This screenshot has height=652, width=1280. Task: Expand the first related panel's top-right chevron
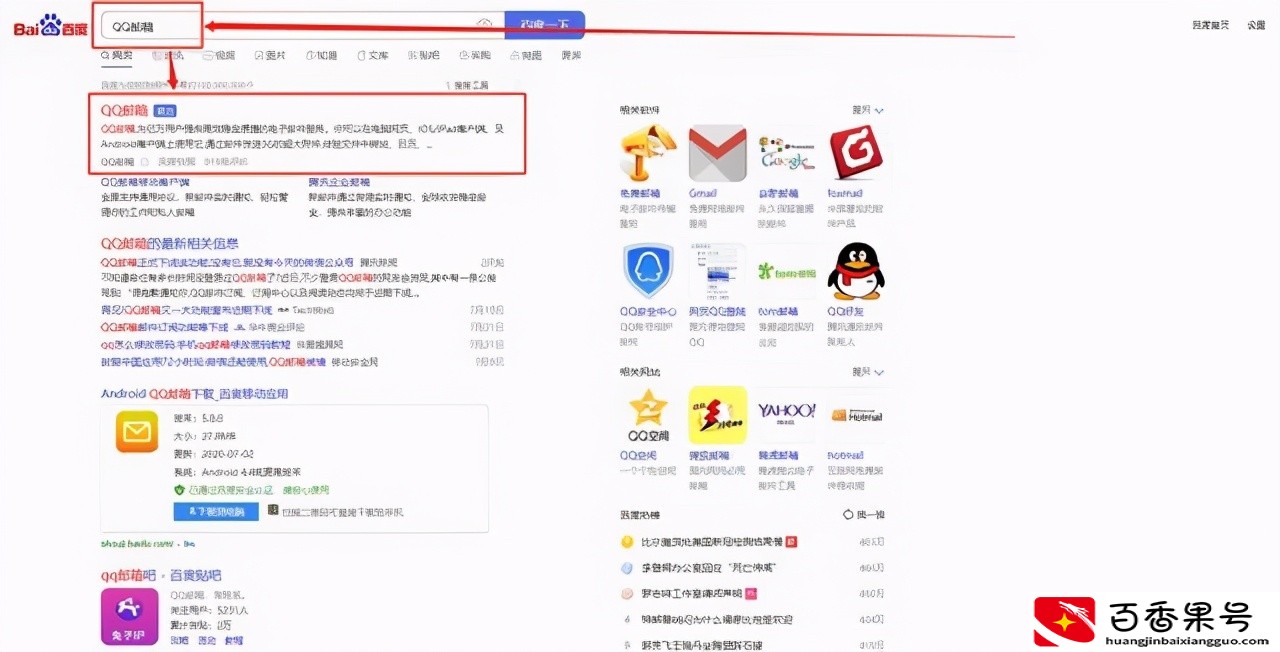click(879, 110)
